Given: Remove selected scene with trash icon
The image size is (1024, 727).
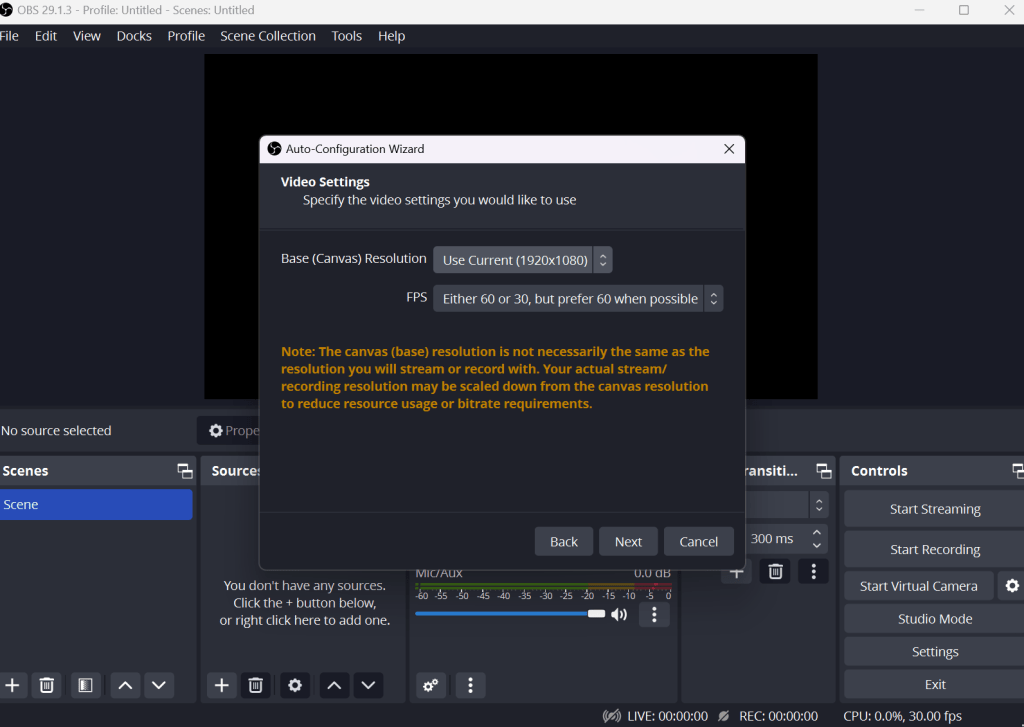Looking at the screenshot, I should point(46,685).
